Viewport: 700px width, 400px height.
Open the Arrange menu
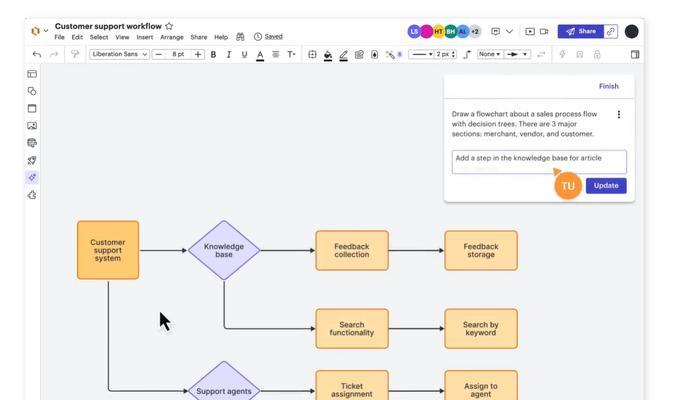point(172,37)
